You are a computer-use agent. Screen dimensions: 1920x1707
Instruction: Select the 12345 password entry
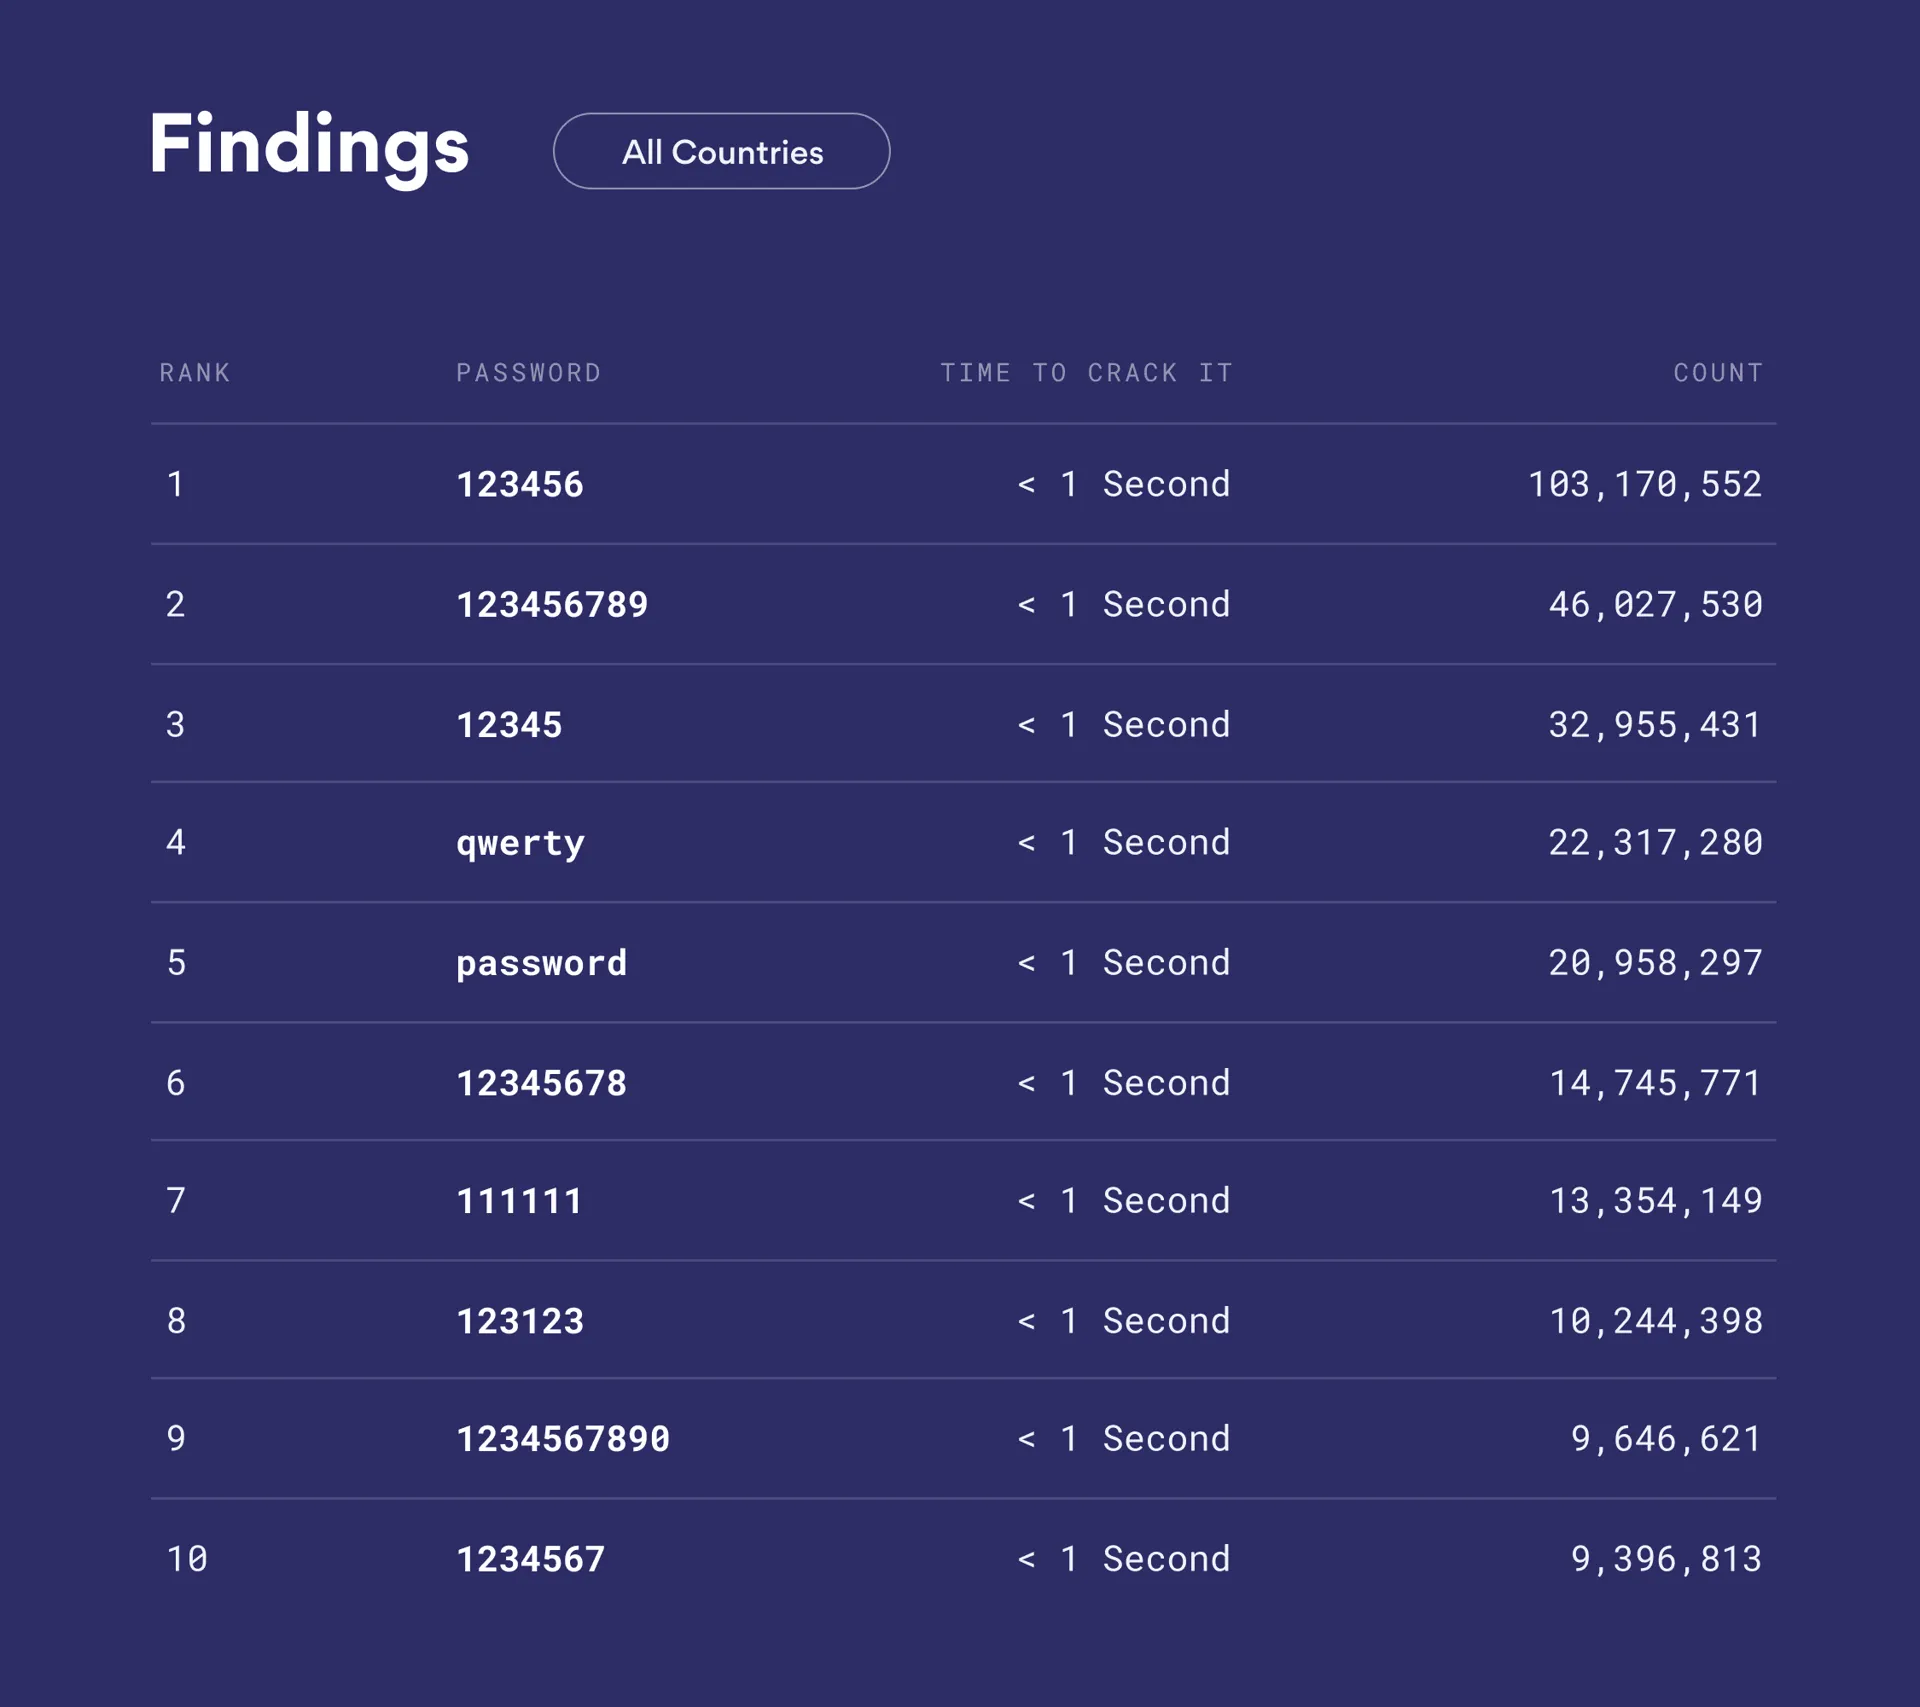(509, 725)
